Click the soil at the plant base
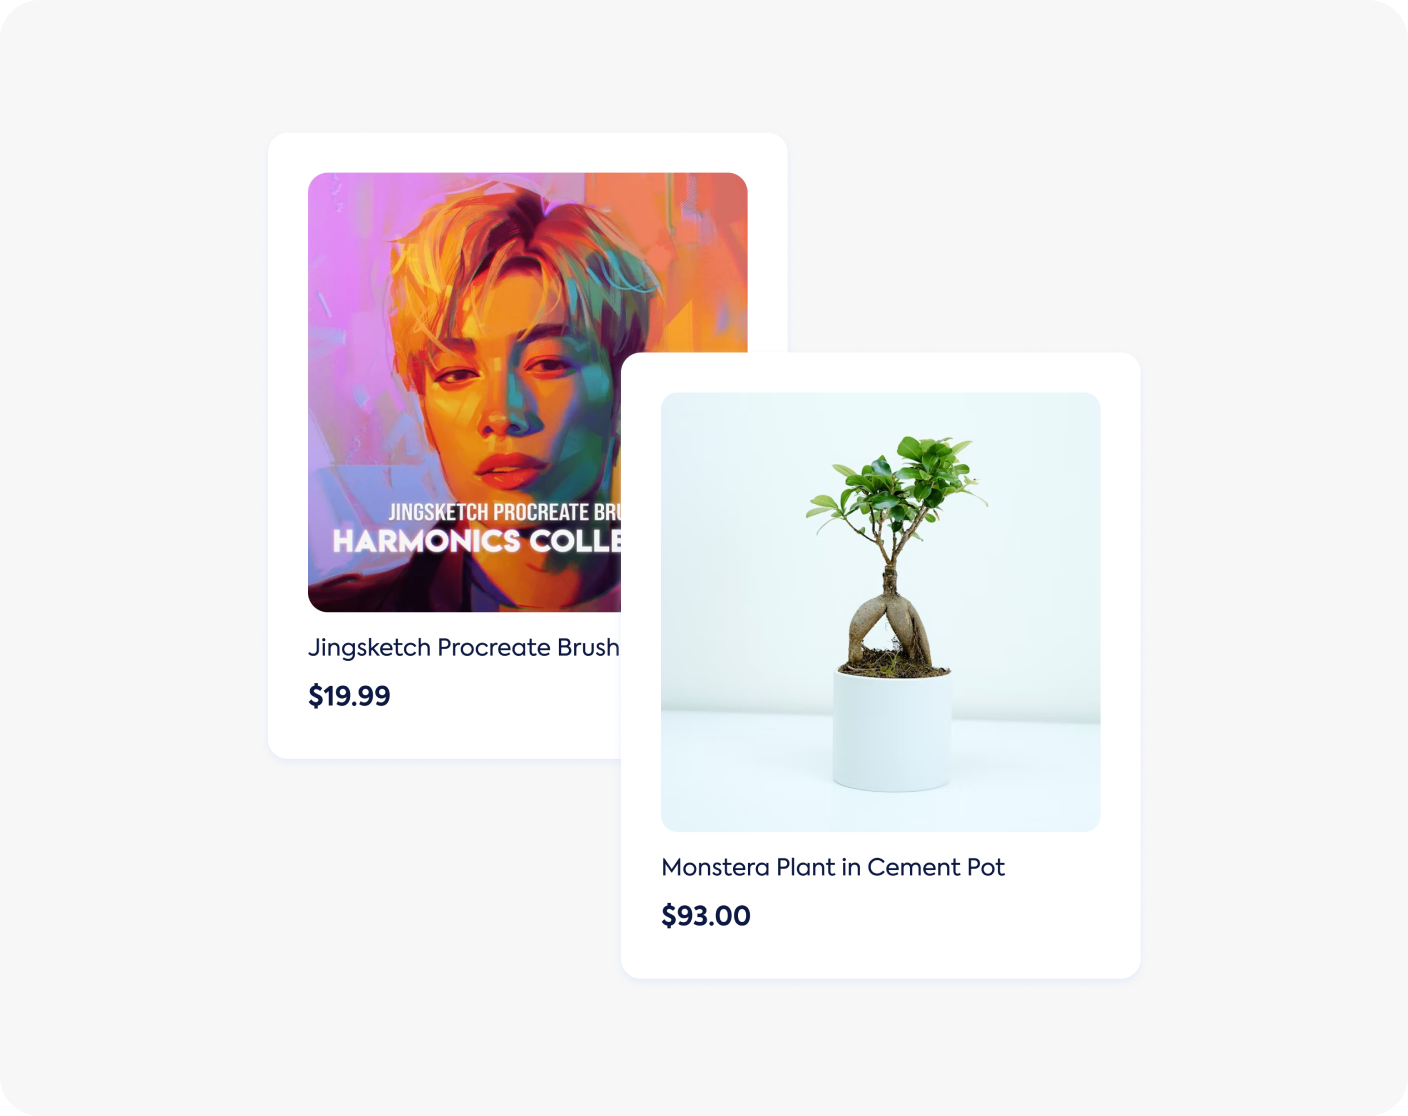This screenshot has width=1408, height=1116. click(x=893, y=662)
